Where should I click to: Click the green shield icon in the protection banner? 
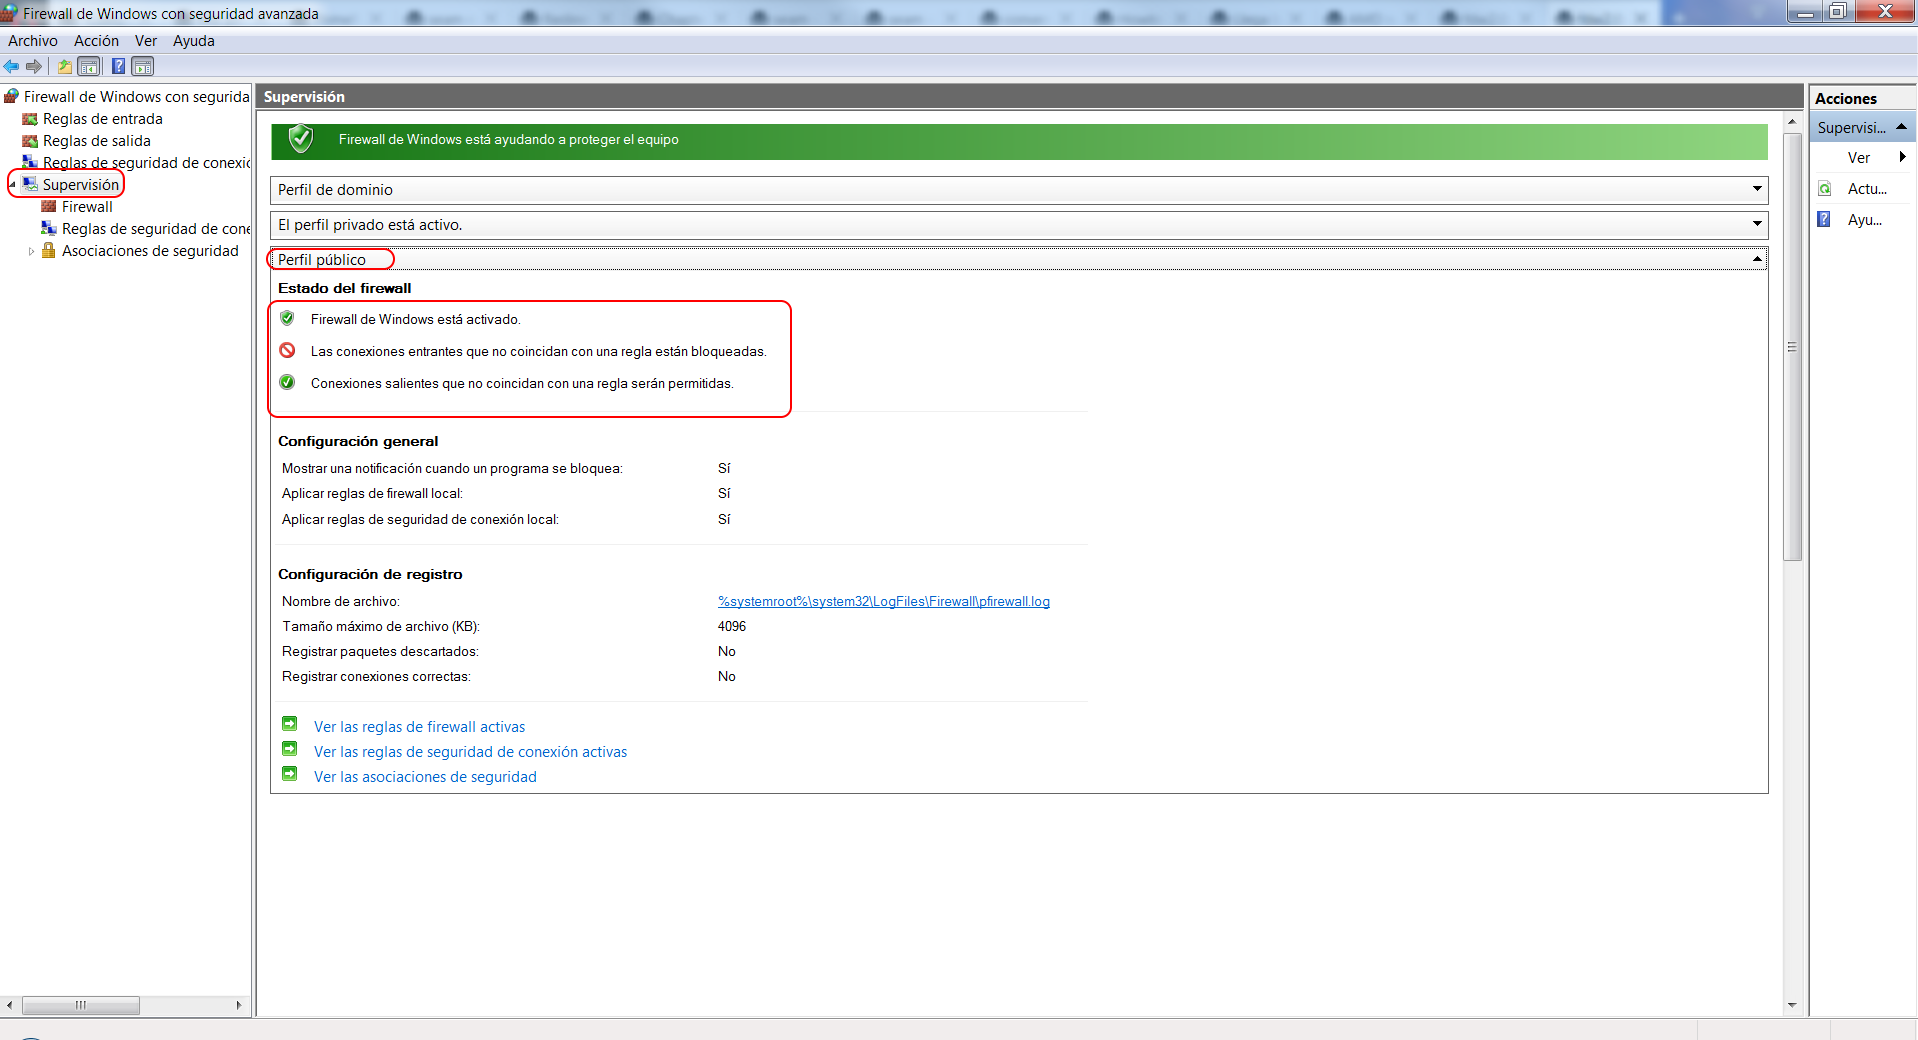(300, 139)
